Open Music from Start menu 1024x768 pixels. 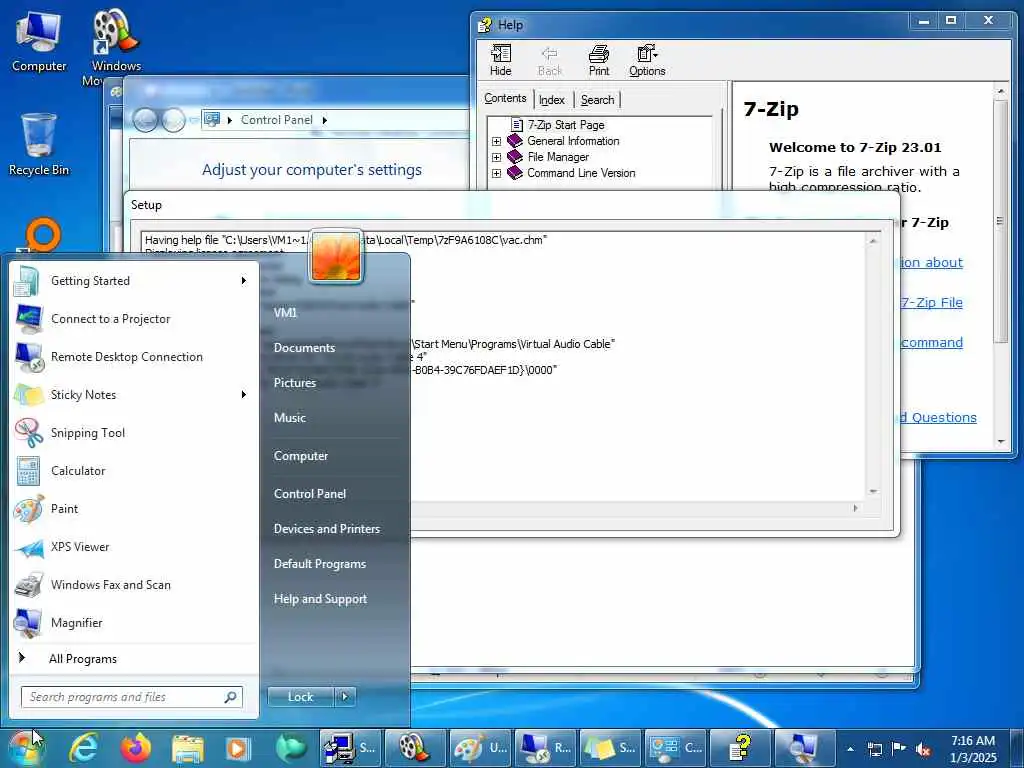290,418
